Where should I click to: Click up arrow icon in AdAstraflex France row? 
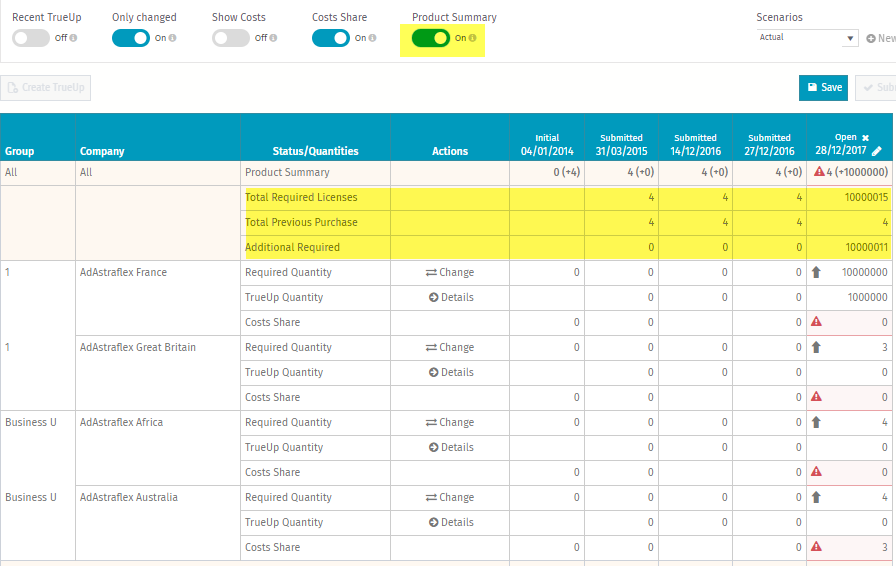[x=817, y=272]
